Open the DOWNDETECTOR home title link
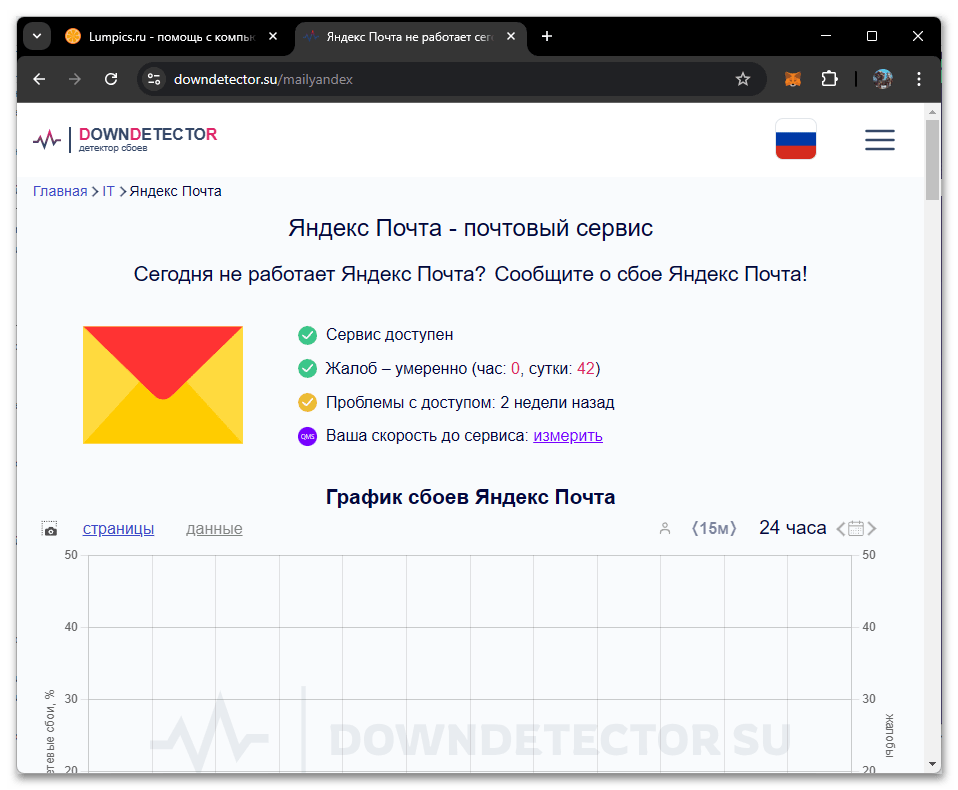Image resolution: width=958 pixels, height=790 pixels. coord(148,134)
